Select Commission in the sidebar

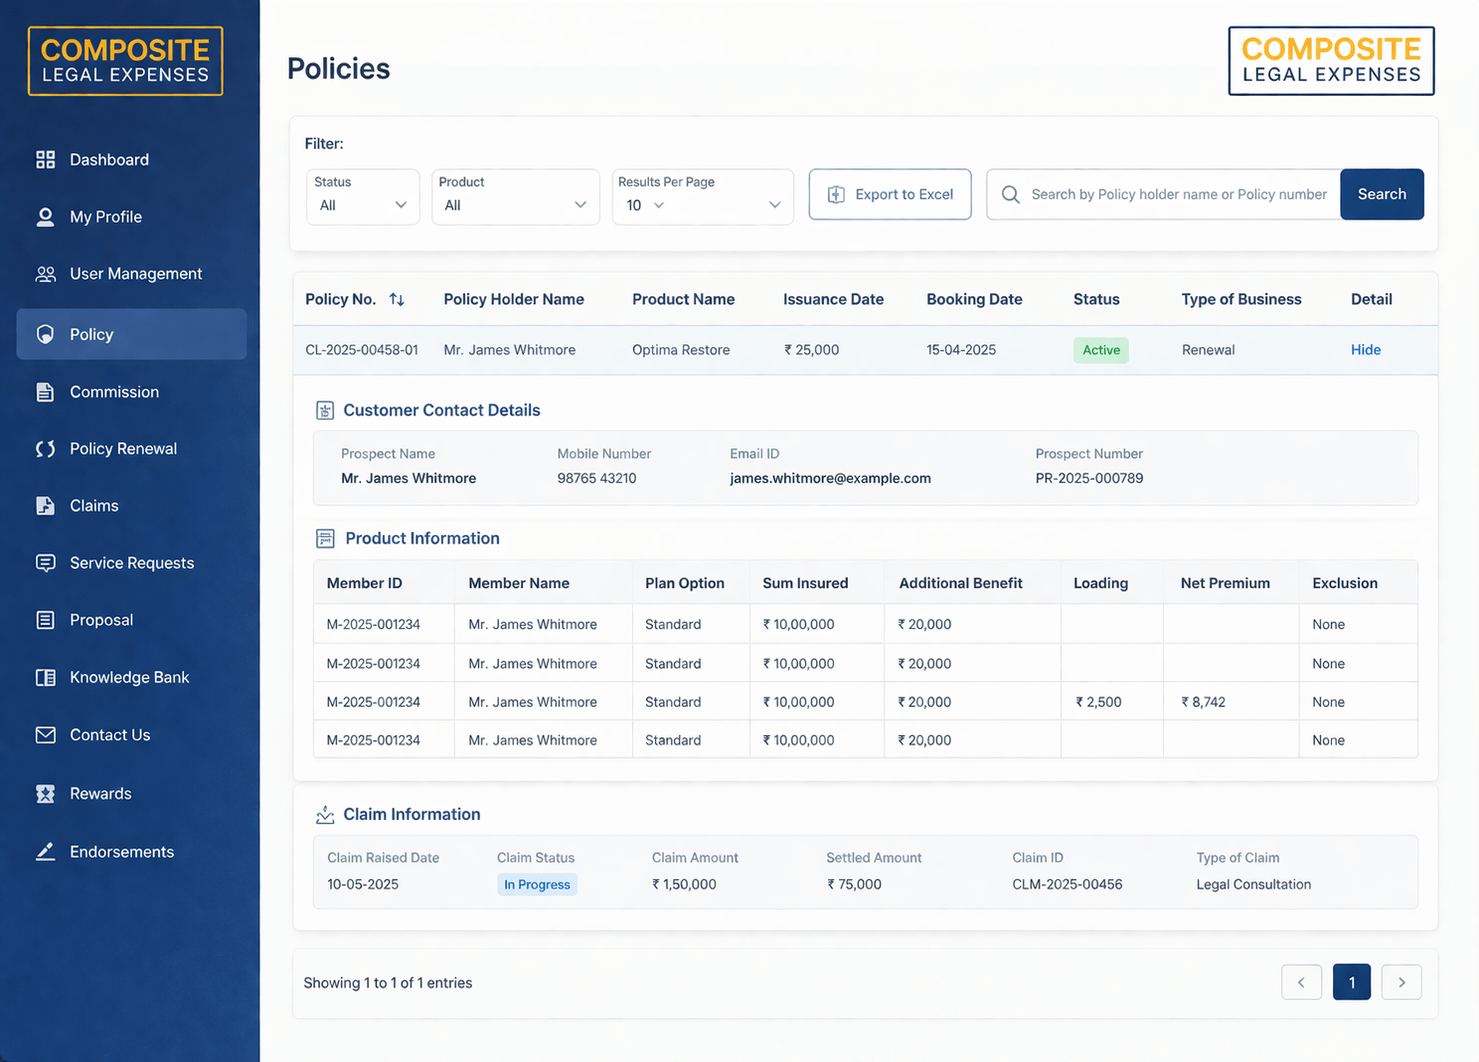coord(114,392)
